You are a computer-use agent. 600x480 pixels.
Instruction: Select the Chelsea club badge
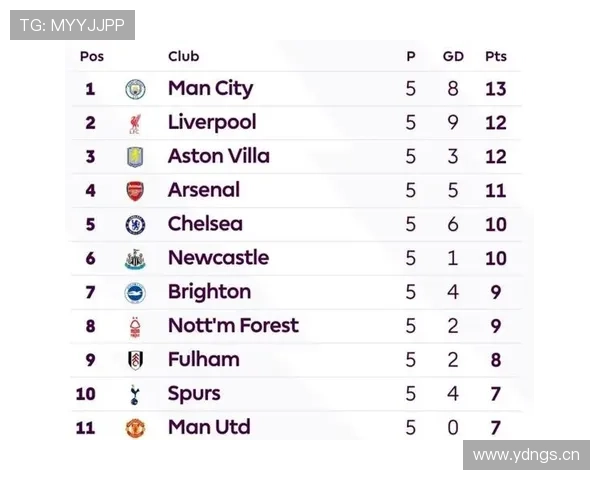135,225
